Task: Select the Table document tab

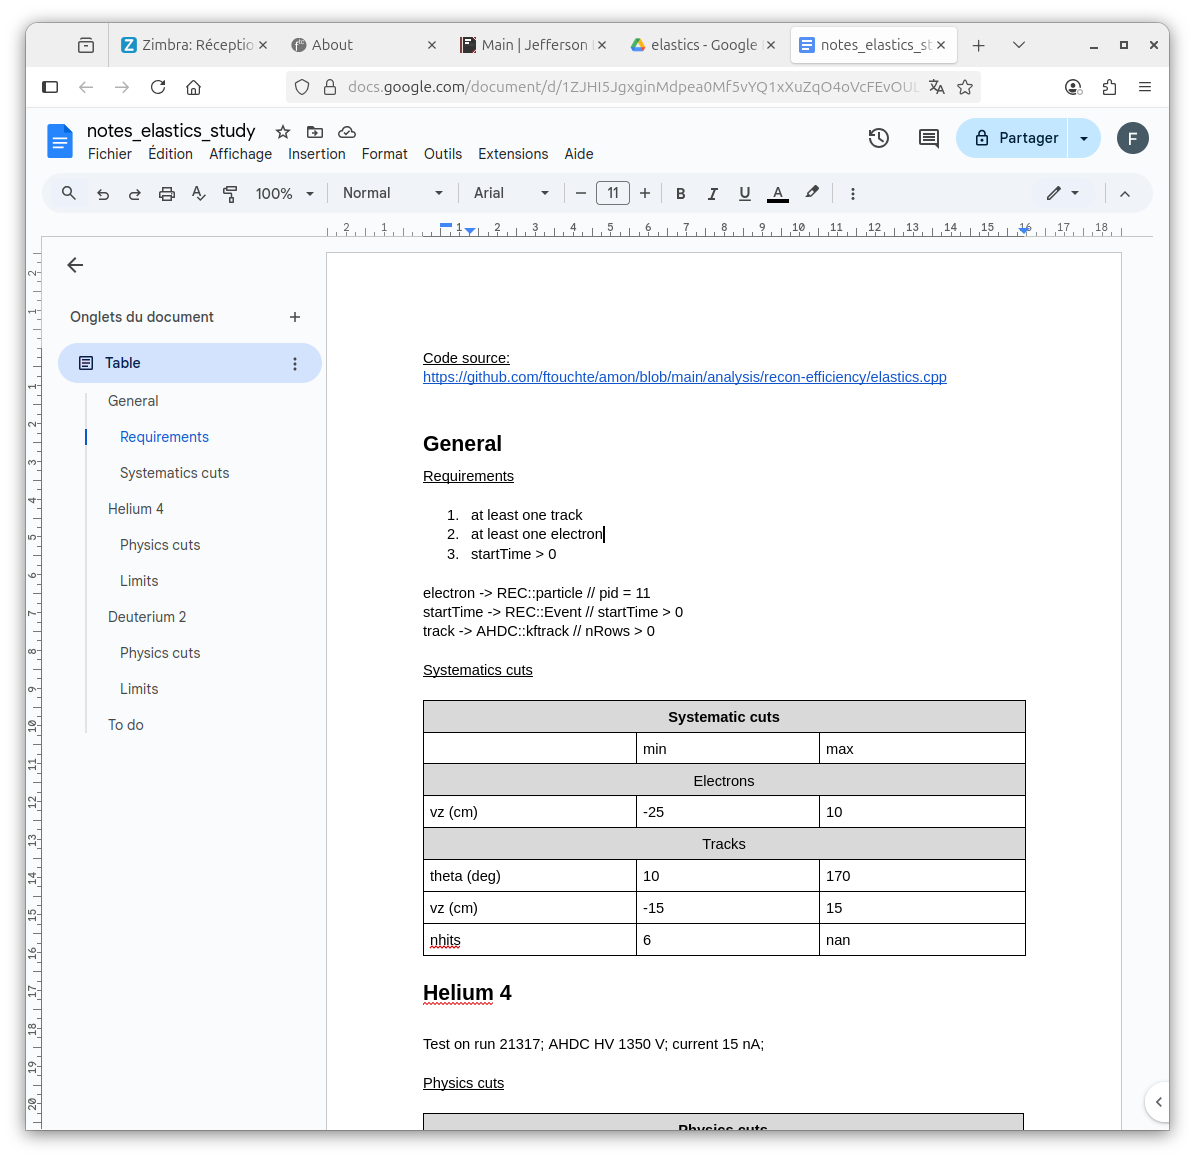Action: [190, 363]
